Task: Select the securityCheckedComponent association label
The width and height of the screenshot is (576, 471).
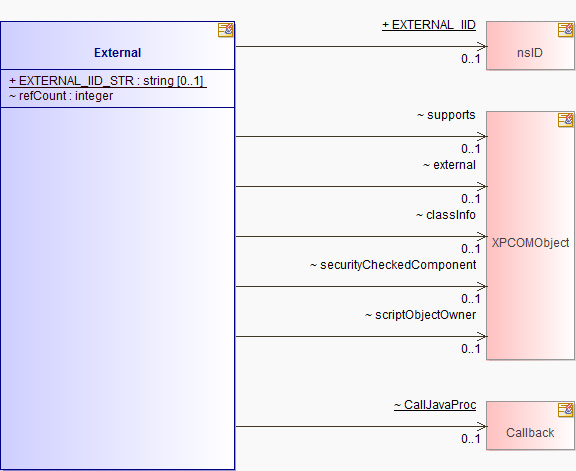Action: [x=393, y=265]
